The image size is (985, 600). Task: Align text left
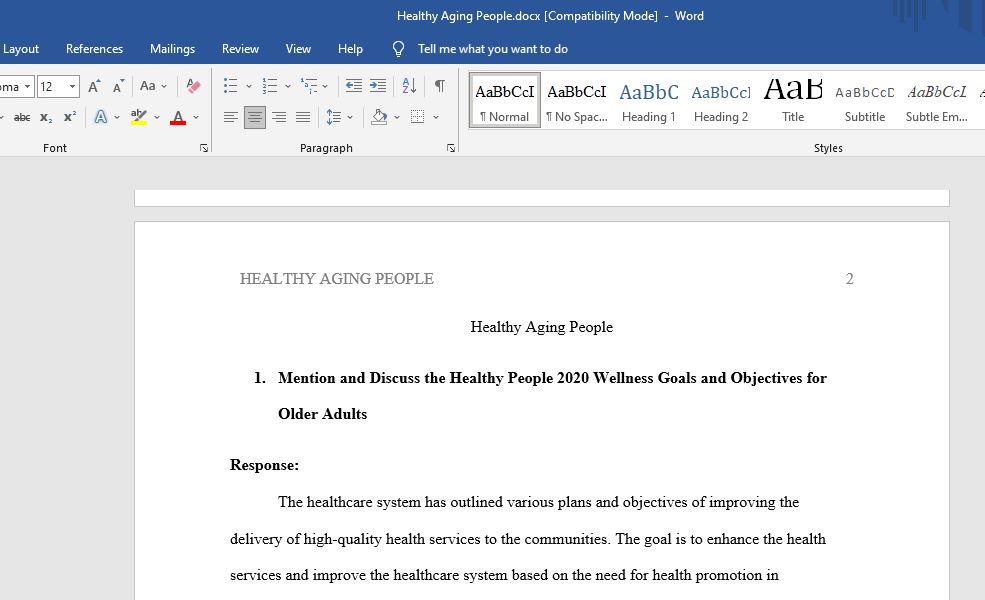231,117
